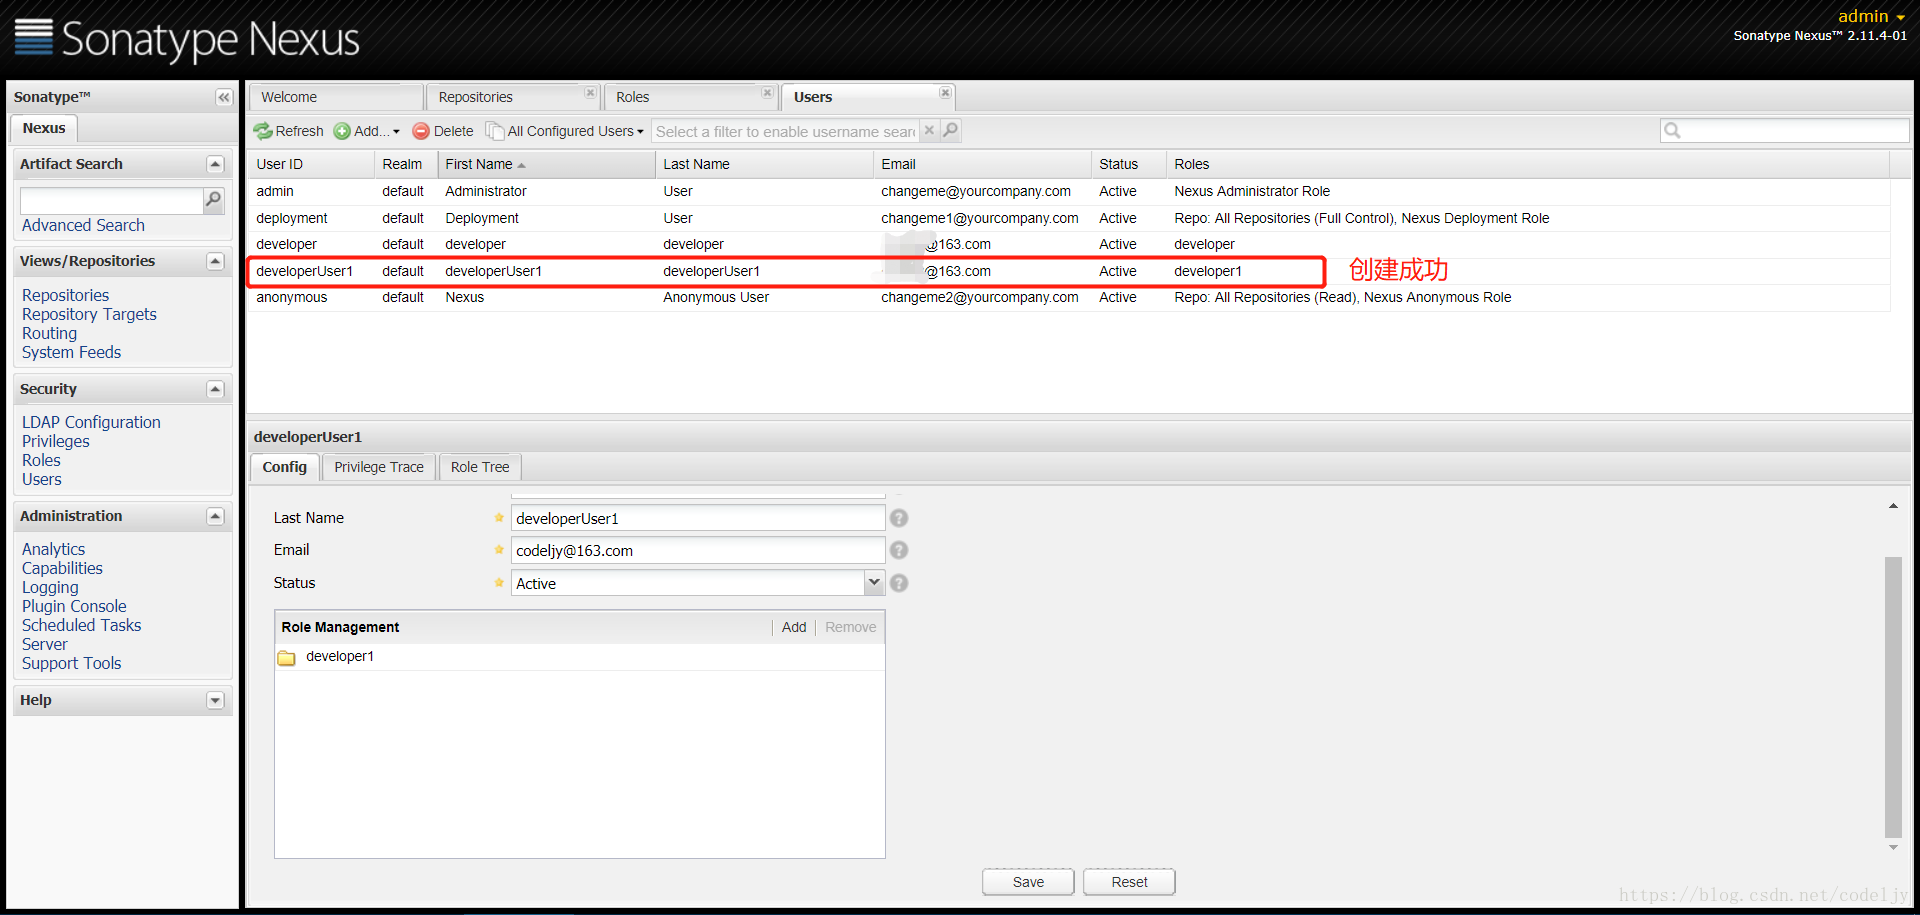This screenshot has height=915, width=1920.
Task: Open All Configured Users dropdown
Action: click(565, 131)
